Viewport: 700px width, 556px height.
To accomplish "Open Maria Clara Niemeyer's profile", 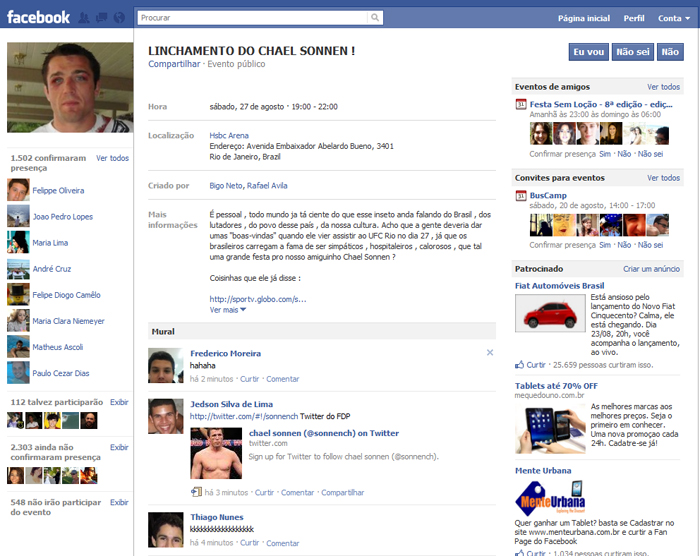I will 68,321.
